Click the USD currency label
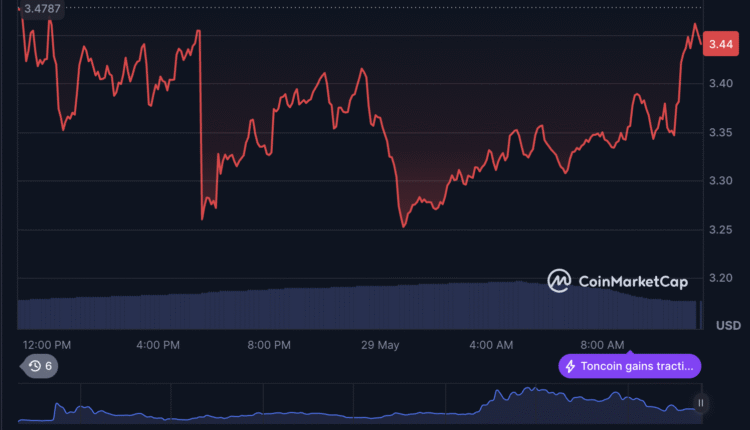This screenshot has width=750, height=430. click(728, 326)
